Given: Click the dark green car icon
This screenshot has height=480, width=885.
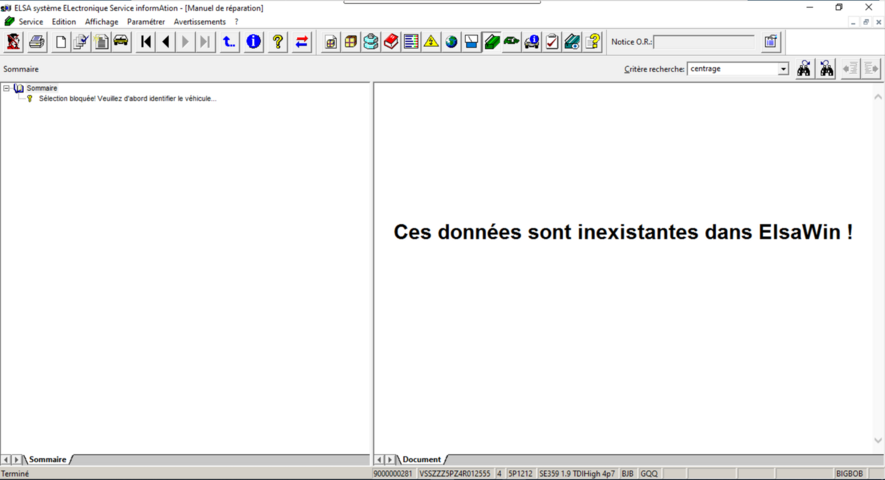Looking at the screenshot, I should coord(511,42).
